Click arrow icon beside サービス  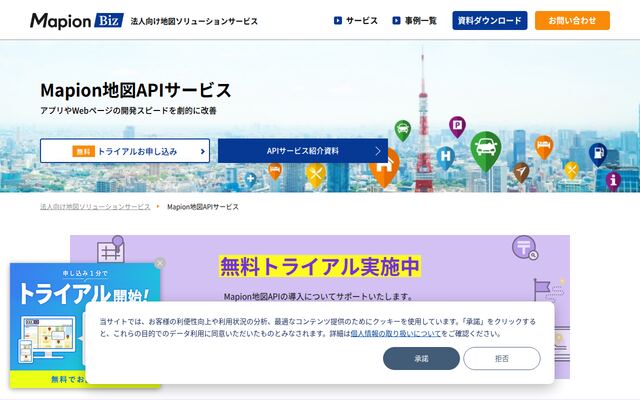tap(338, 20)
